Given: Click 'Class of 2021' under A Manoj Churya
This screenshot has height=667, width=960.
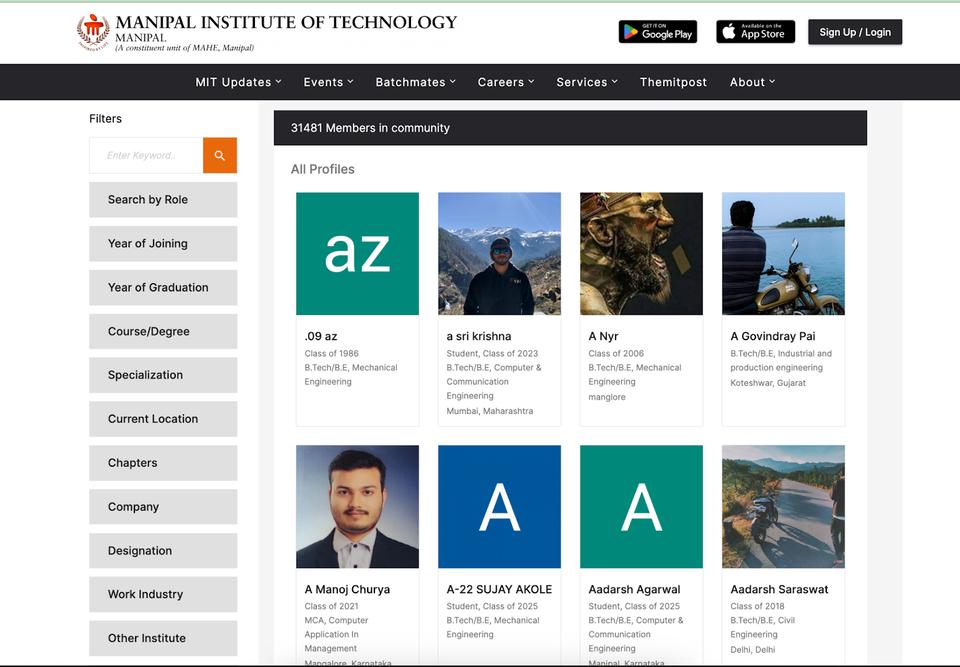Looking at the screenshot, I should 331,606.
